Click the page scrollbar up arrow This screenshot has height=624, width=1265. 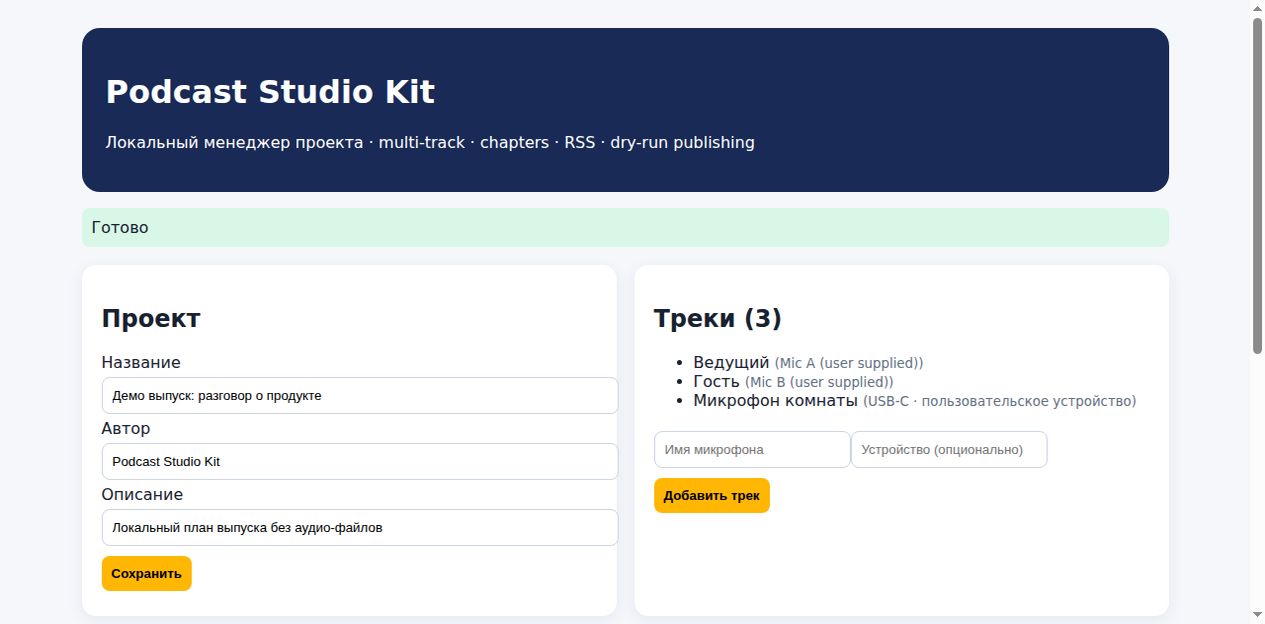coord(1257,8)
